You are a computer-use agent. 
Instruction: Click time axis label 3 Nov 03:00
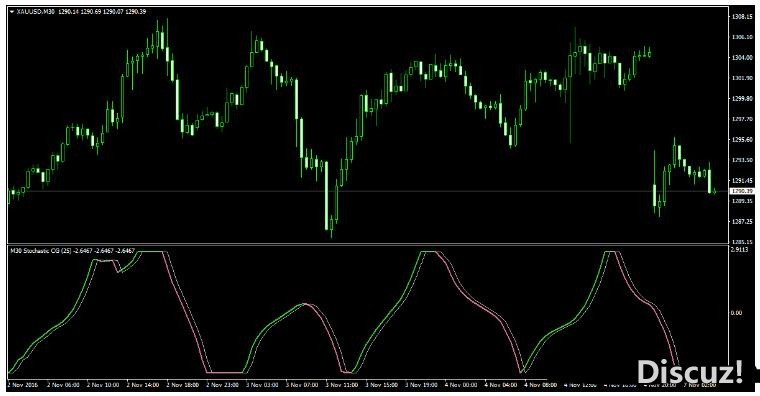point(262,385)
